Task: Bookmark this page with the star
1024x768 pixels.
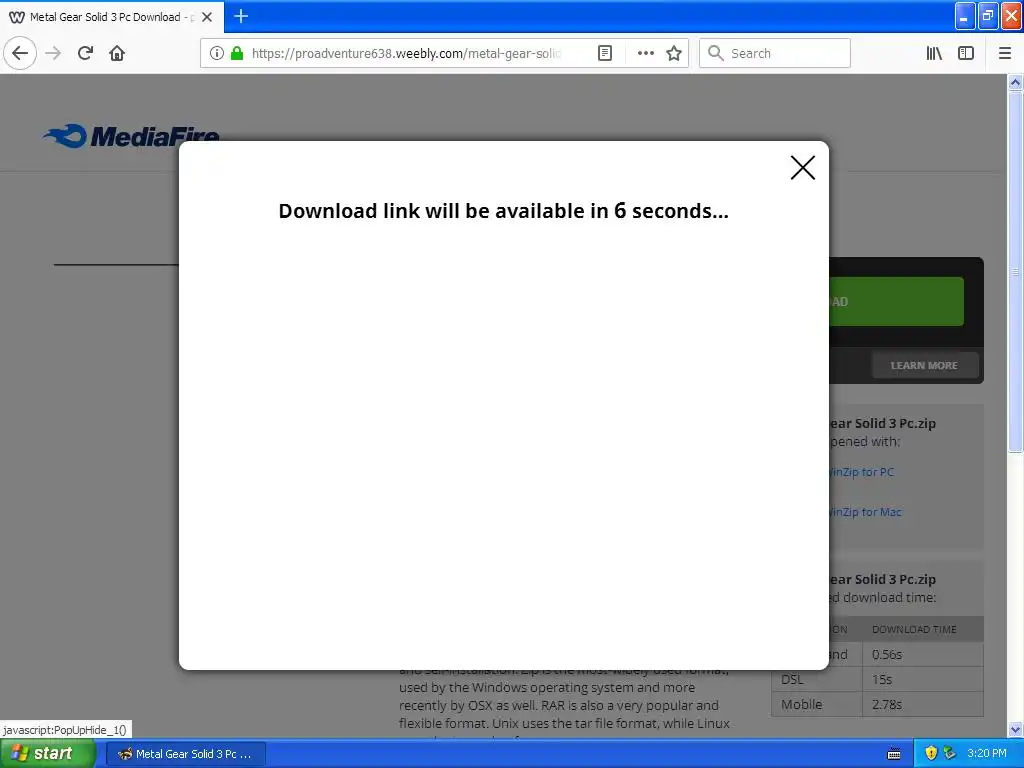Action: tap(674, 53)
